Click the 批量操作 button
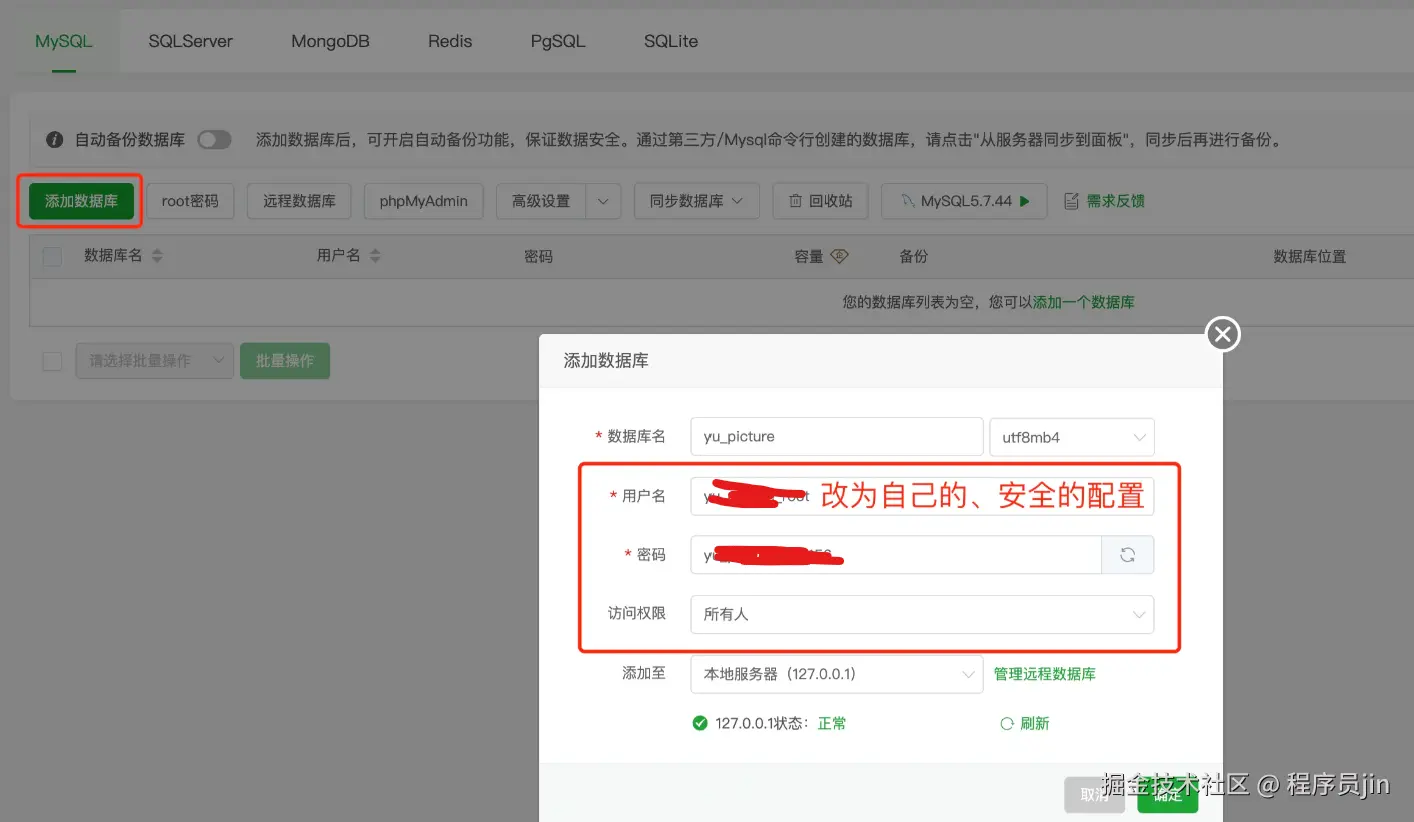This screenshot has width=1414, height=822. point(285,361)
